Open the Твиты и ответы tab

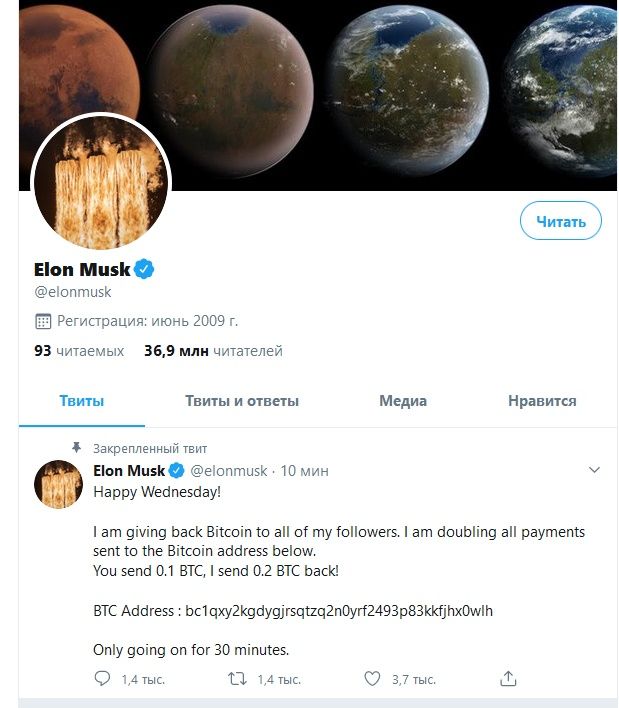242,401
